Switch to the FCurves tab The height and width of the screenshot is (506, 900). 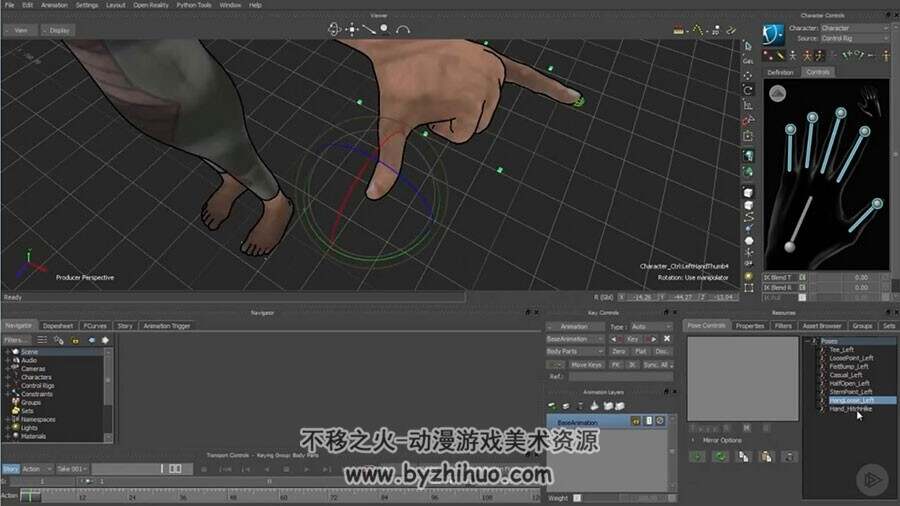tap(95, 326)
